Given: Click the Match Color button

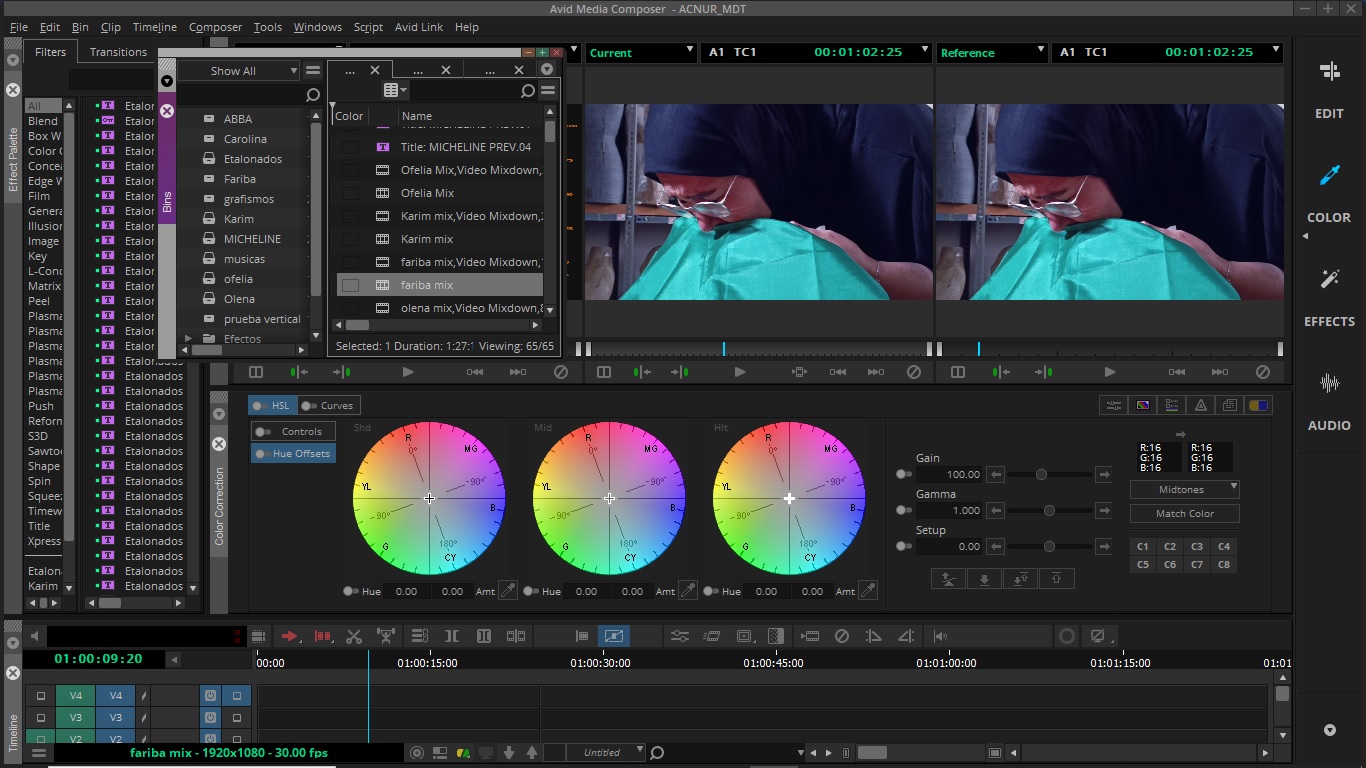Looking at the screenshot, I should [x=1185, y=513].
